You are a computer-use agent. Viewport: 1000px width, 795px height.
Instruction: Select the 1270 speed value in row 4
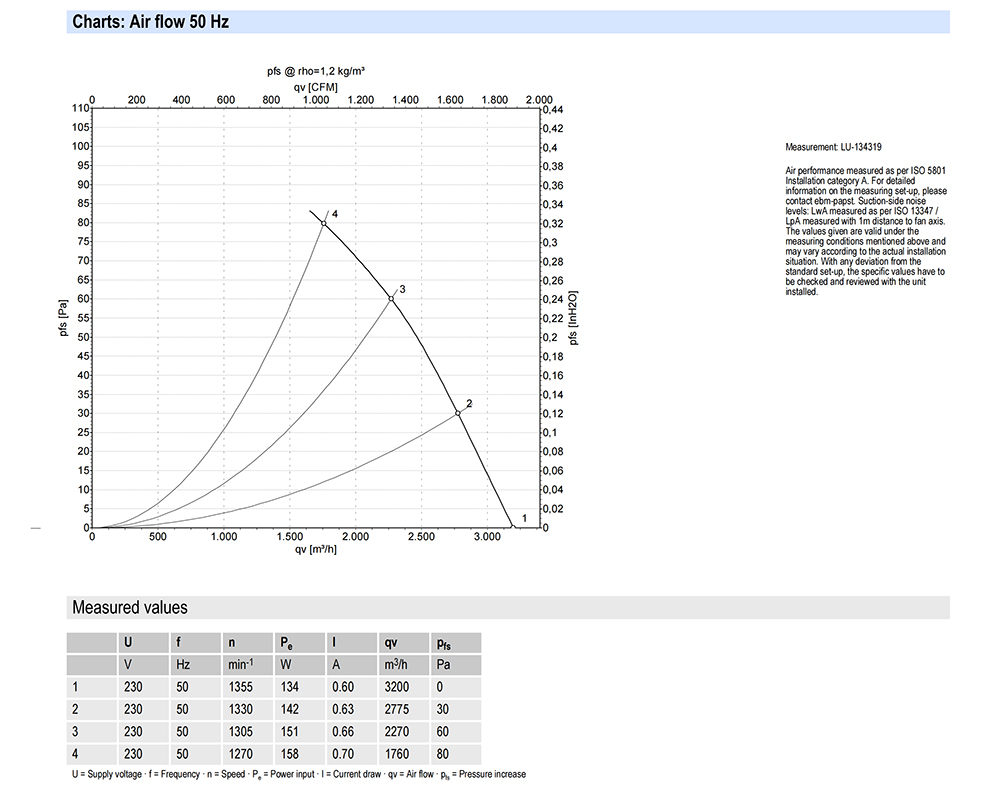coord(240,755)
